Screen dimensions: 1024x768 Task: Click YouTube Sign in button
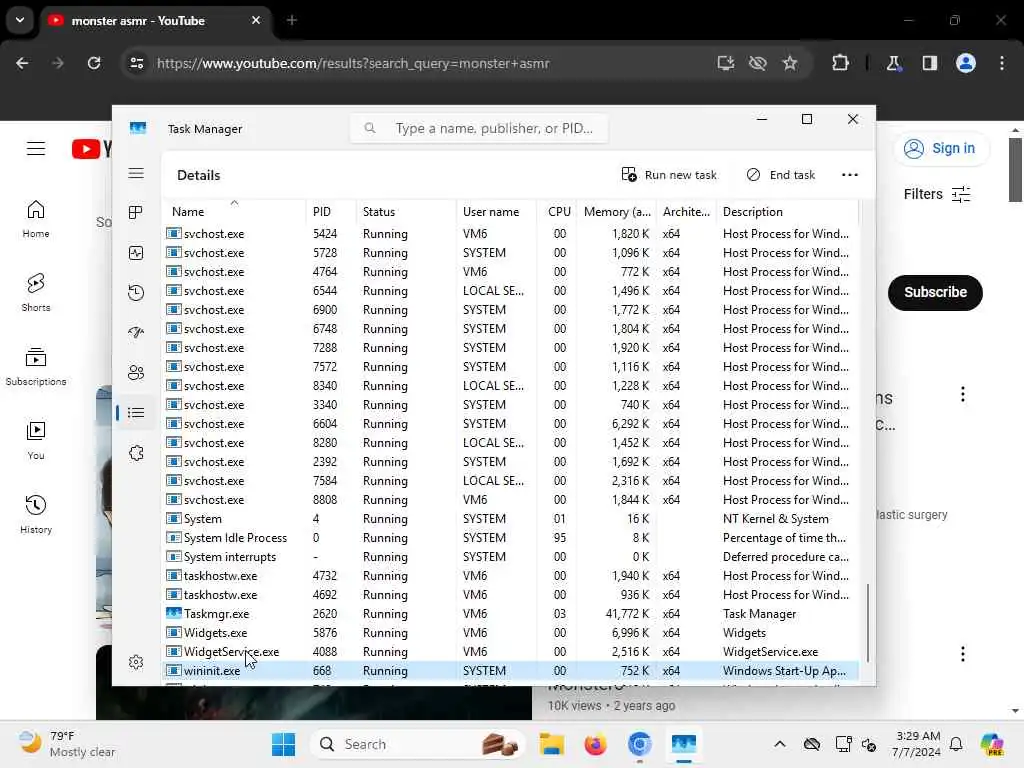pos(940,148)
